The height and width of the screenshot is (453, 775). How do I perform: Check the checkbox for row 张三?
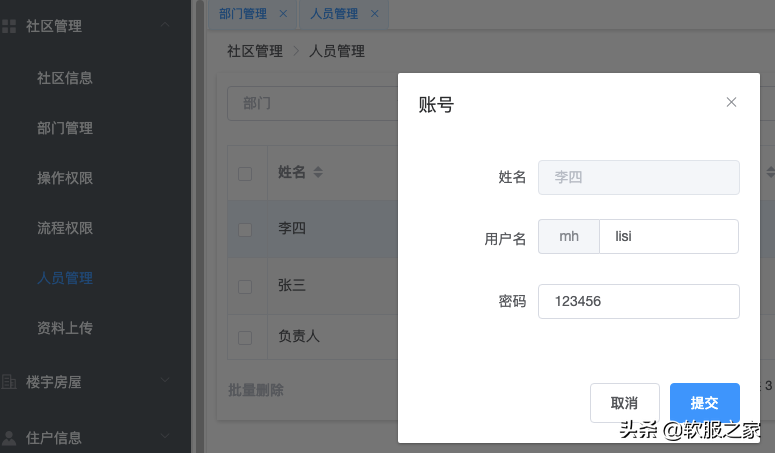point(245,287)
